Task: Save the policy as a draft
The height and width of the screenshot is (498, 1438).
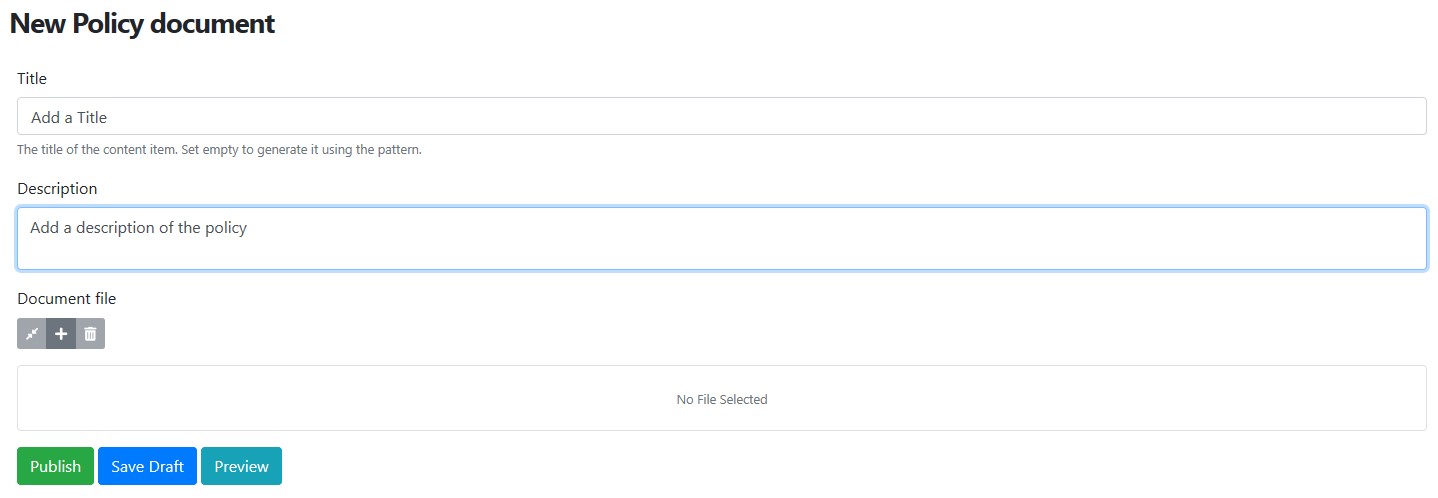Action: (x=147, y=466)
